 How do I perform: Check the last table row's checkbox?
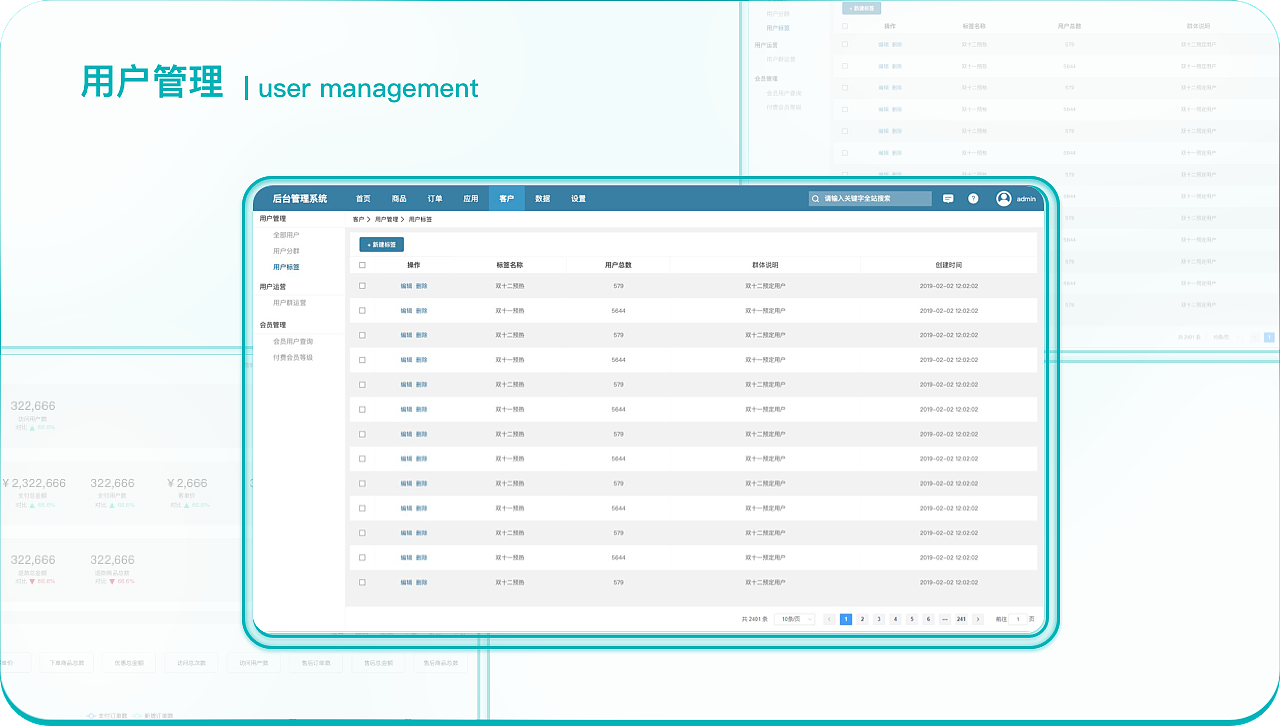coord(362,582)
